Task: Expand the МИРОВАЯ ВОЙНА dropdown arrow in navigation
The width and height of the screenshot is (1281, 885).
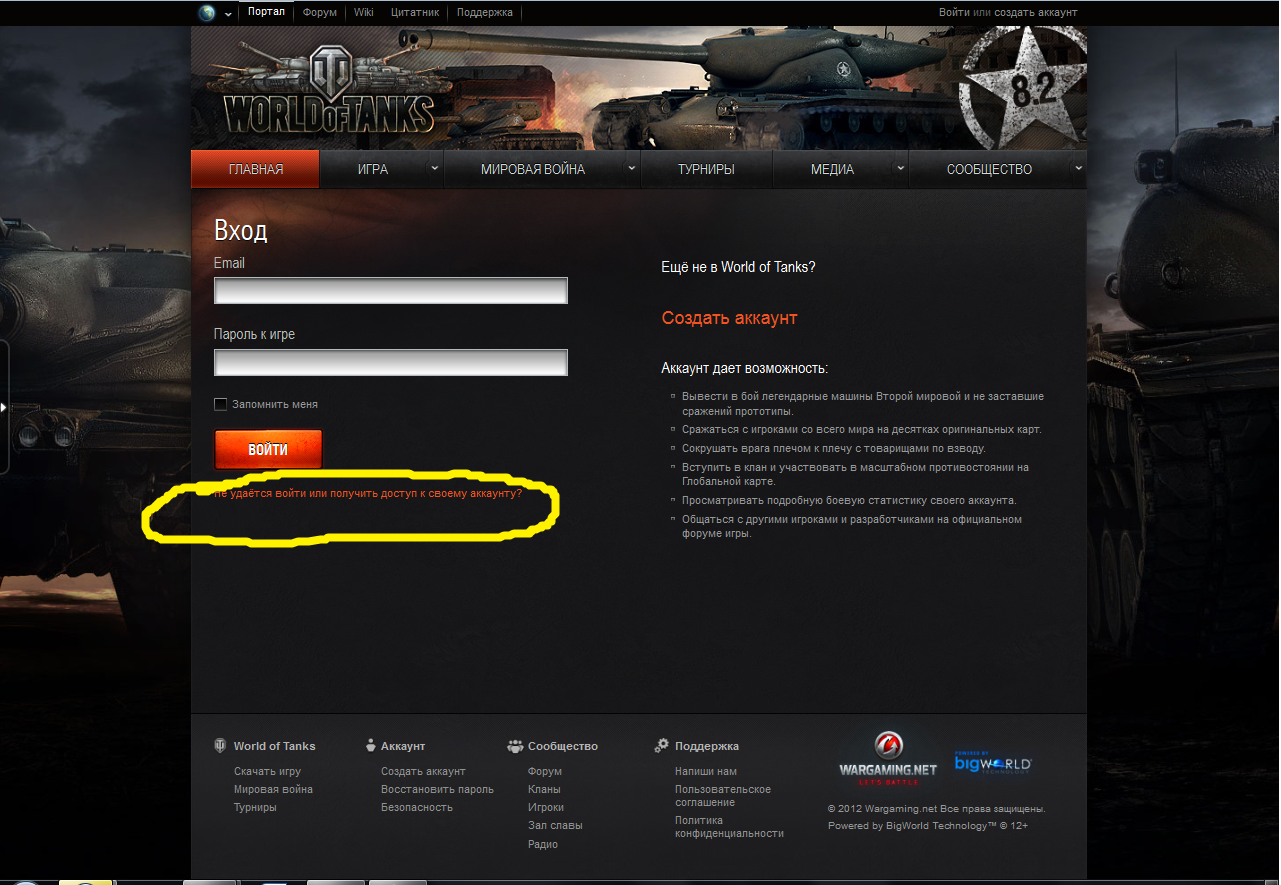Action: click(x=632, y=168)
